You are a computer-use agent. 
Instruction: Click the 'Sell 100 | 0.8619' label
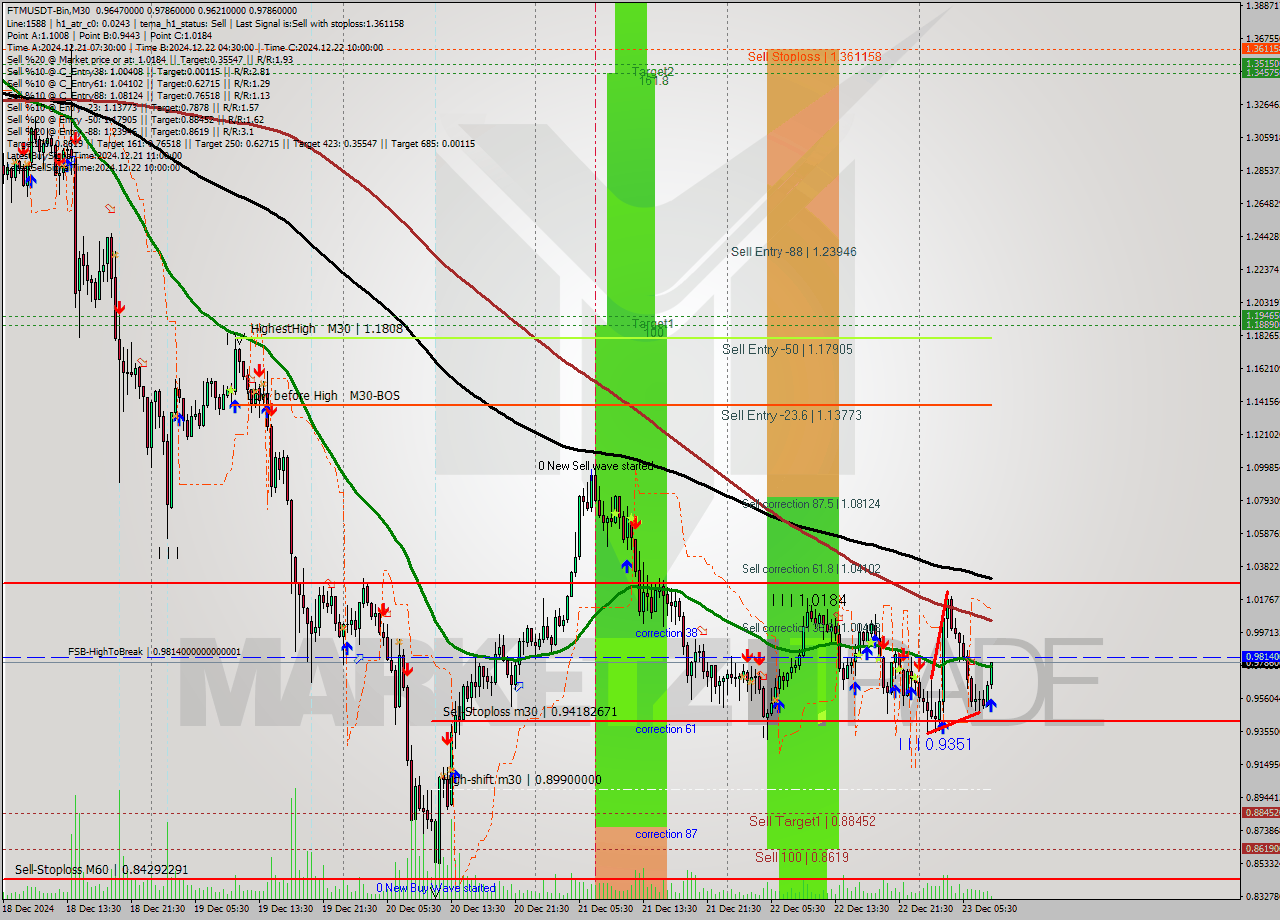[x=802, y=857]
